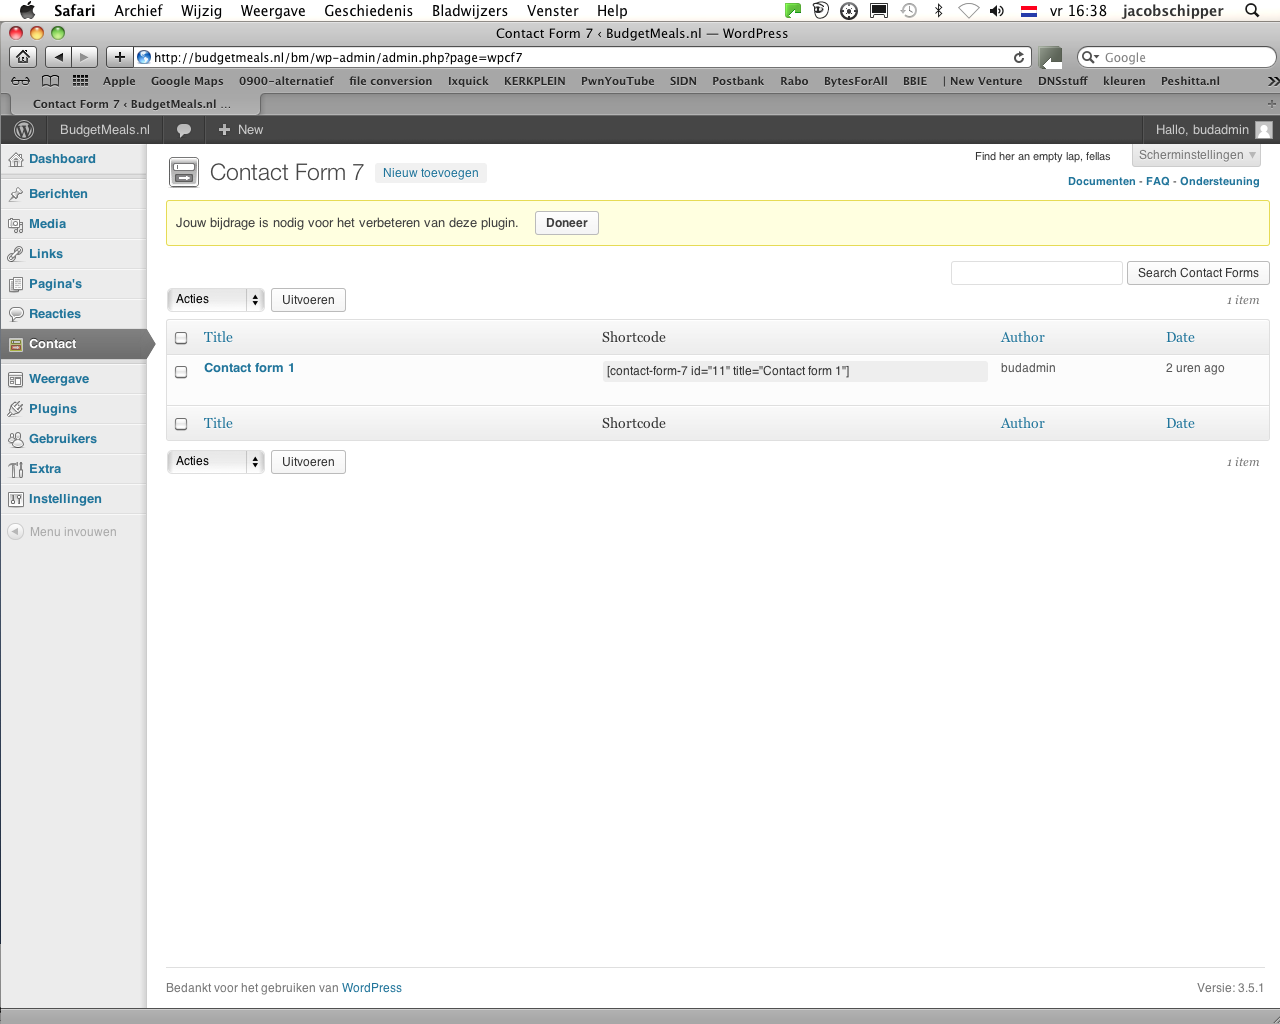Click Search Contact Forms button
Image resolution: width=1280 pixels, height=1024 pixels.
tap(1198, 273)
